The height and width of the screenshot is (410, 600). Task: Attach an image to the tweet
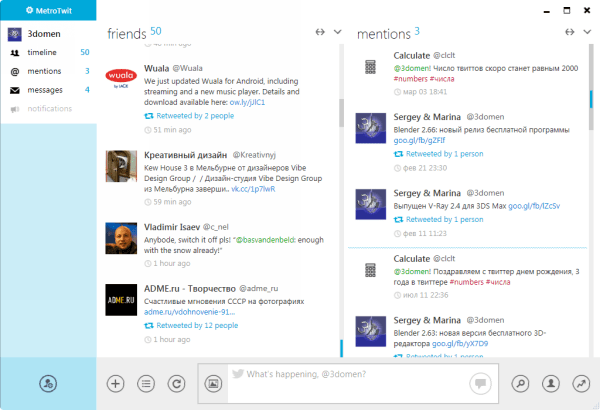click(213, 384)
